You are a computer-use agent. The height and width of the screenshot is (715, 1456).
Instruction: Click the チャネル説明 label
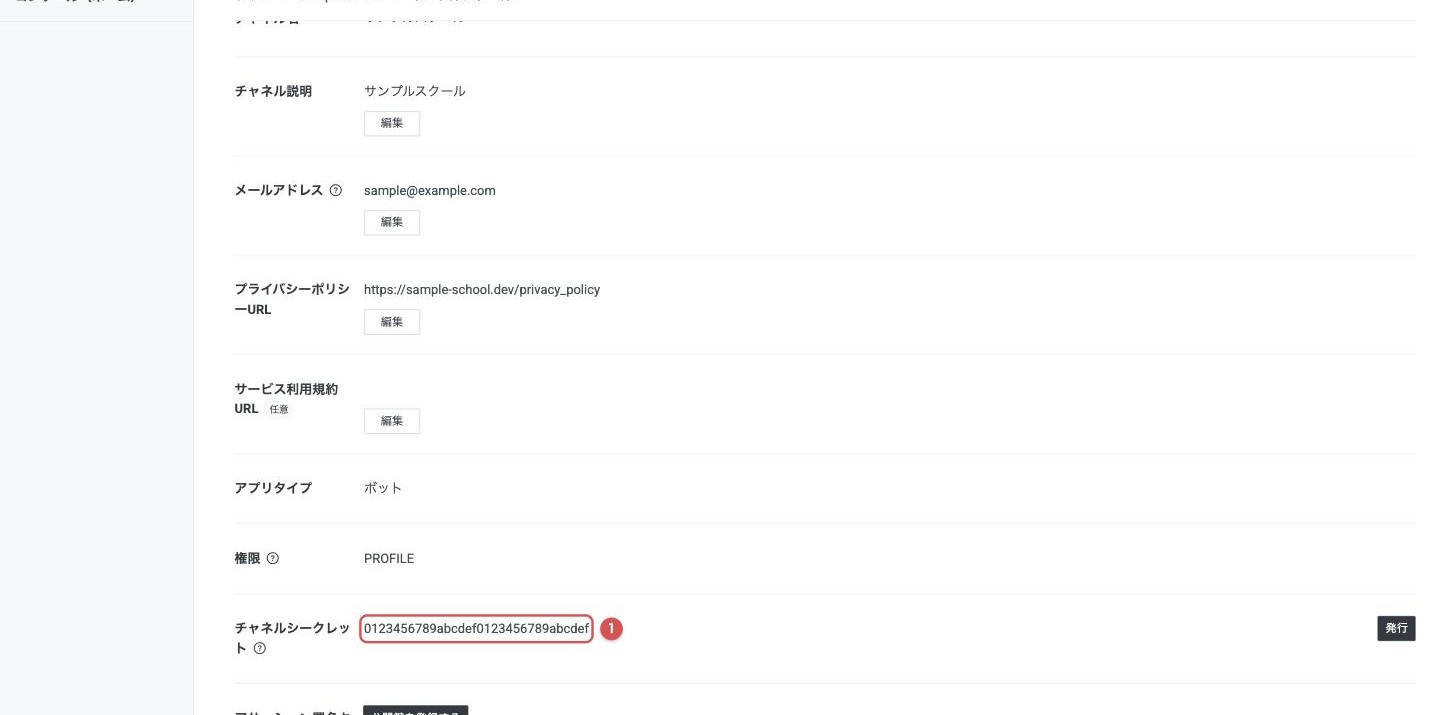click(273, 91)
